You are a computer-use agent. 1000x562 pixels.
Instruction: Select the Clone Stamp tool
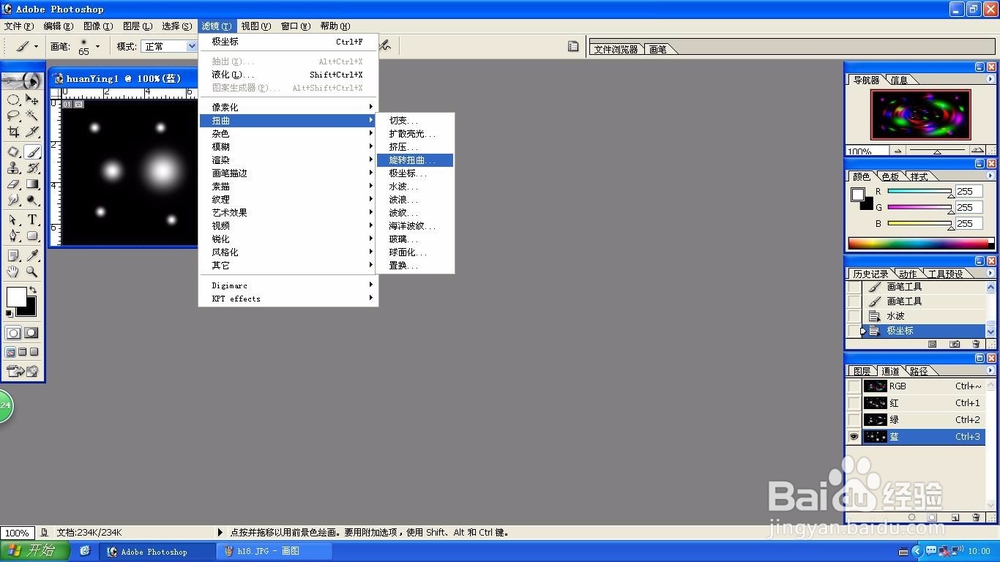click(x=13, y=168)
